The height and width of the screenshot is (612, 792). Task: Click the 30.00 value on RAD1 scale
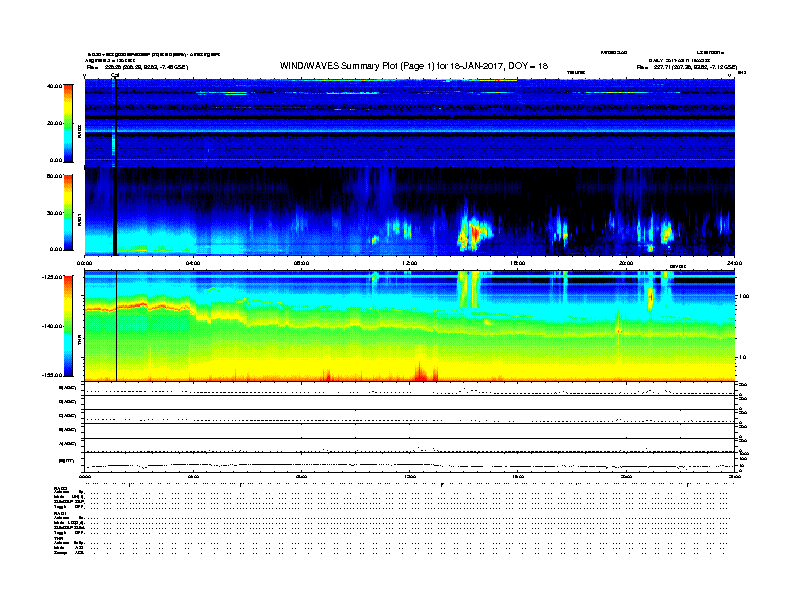54,213
